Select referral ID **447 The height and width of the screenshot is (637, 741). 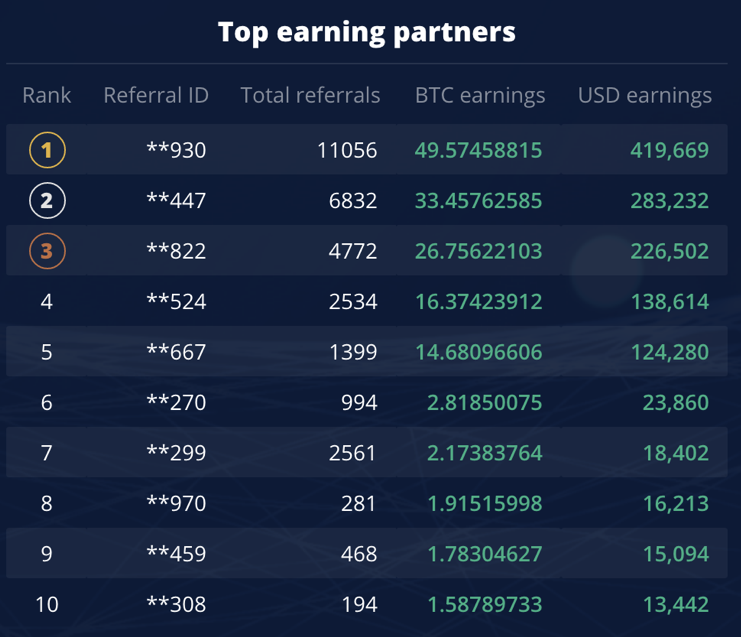tap(176, 201)
